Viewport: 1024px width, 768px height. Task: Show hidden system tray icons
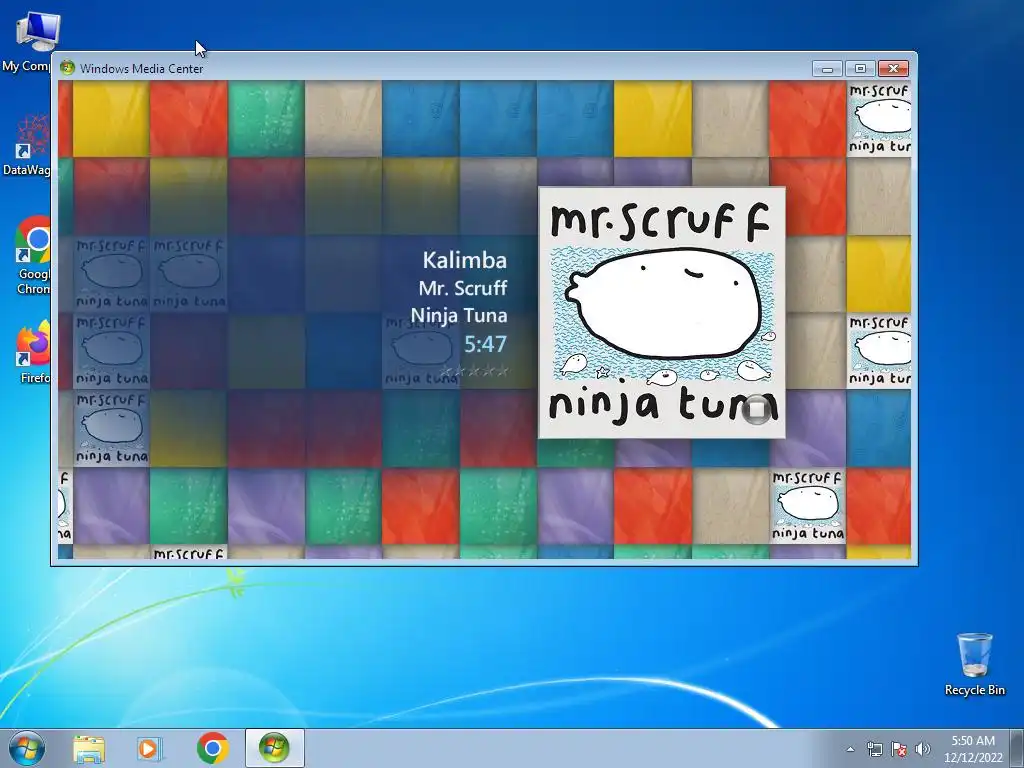(850, 749)
